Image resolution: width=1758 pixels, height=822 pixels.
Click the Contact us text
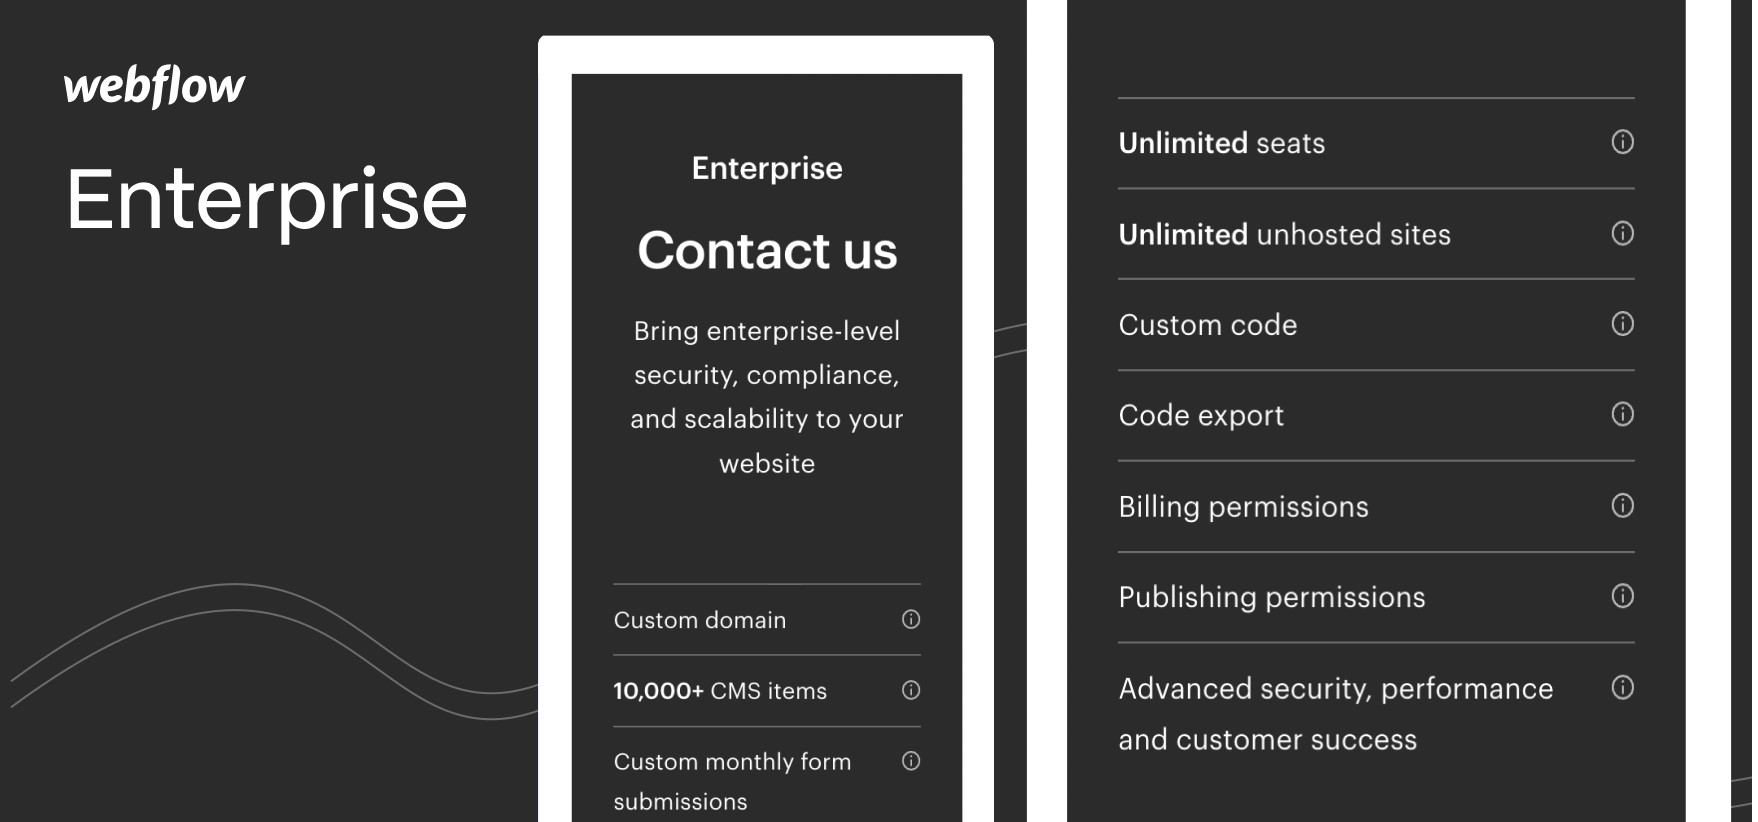click(766, 252)
